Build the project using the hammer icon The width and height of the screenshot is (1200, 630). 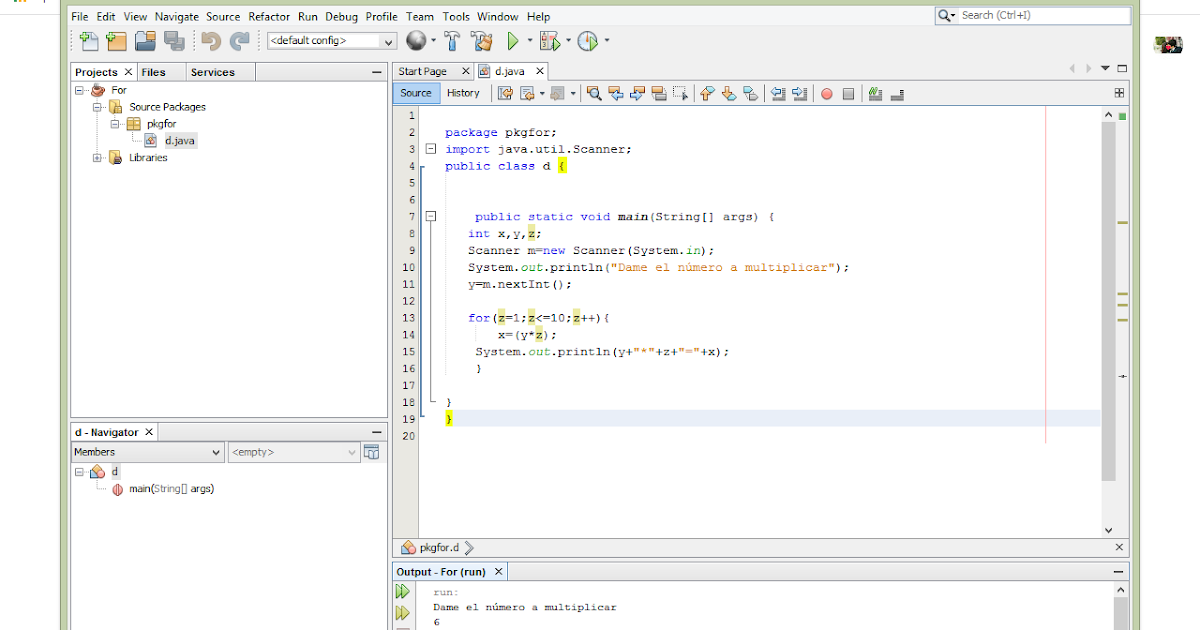(452, 41)
